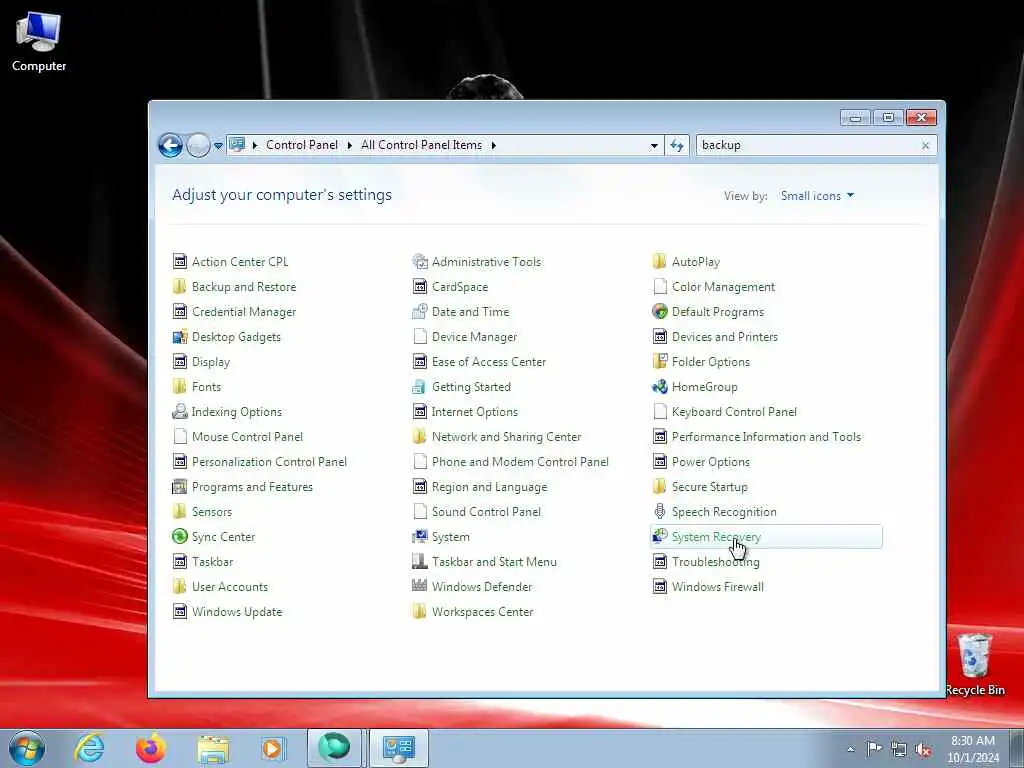
Task: Open Windows Media Player from taskbar
Action: tap(273, 748)
